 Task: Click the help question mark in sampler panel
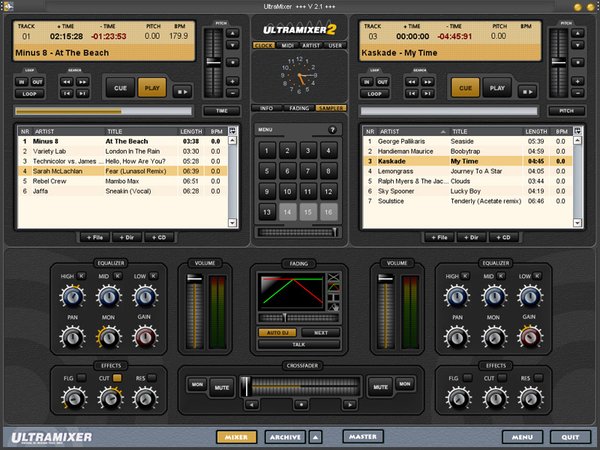coord(333,130)
